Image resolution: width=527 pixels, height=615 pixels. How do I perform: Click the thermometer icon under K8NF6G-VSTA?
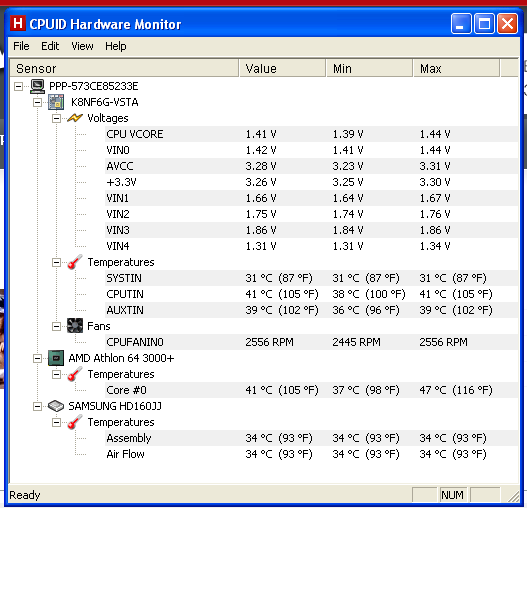pyautogui.click(x=75, y=262)
